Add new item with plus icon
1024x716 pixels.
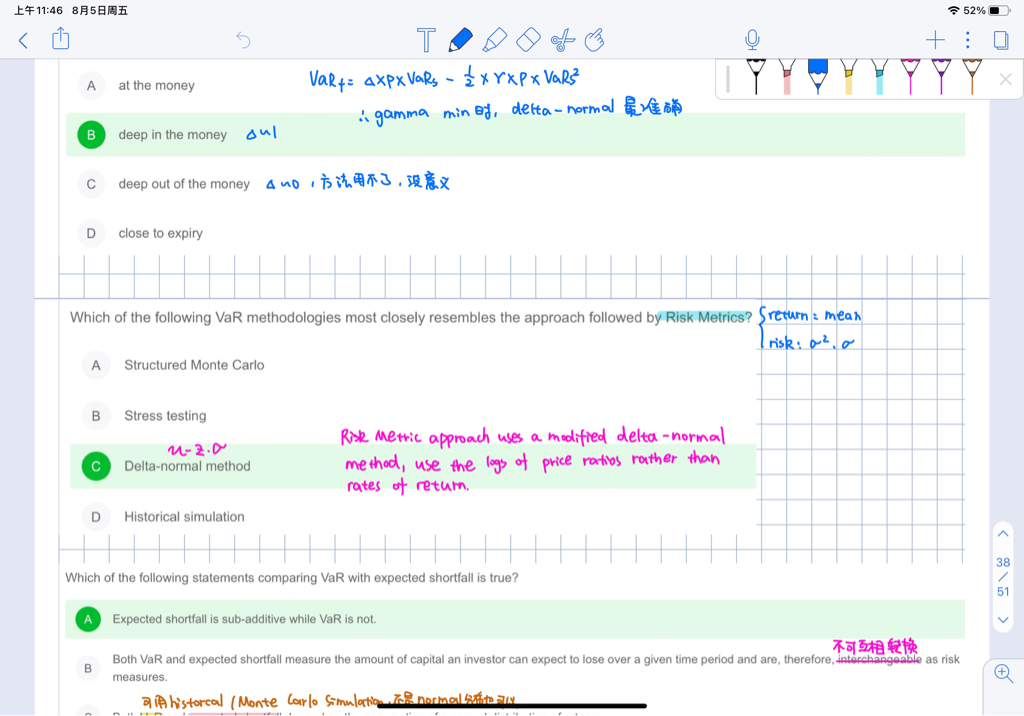pyautogui.click(x=935, y=41)
